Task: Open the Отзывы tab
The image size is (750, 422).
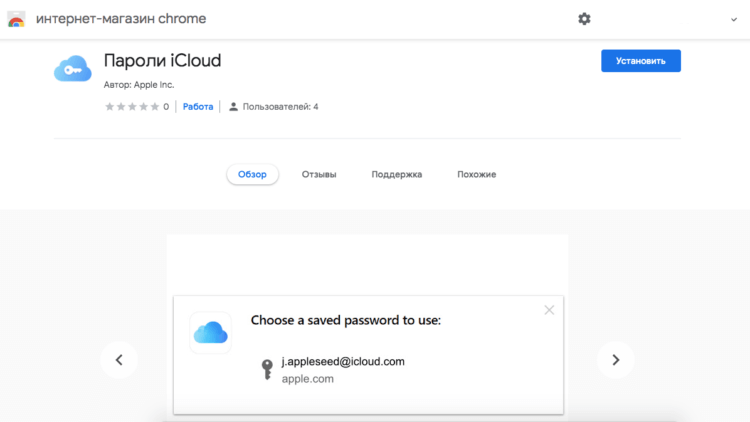Action: coord(319,174)
